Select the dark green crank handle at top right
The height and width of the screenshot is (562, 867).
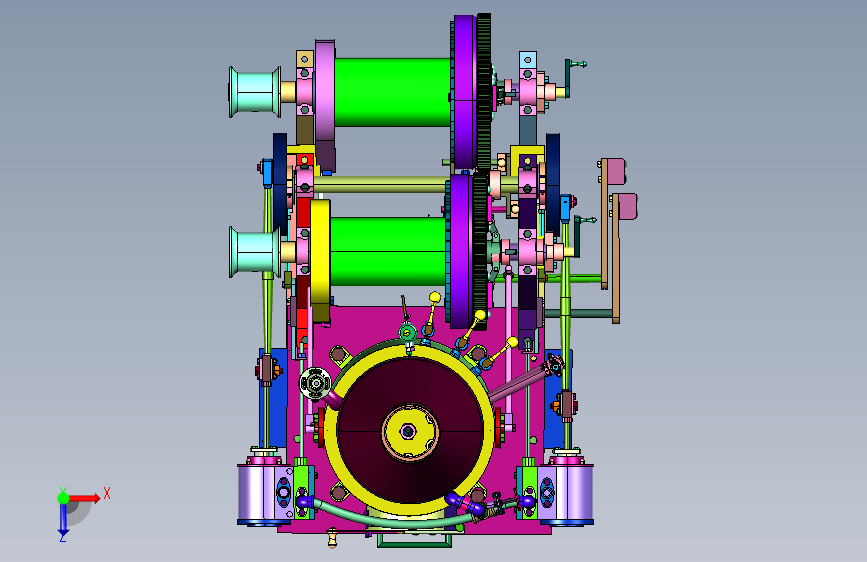(568, 77)
